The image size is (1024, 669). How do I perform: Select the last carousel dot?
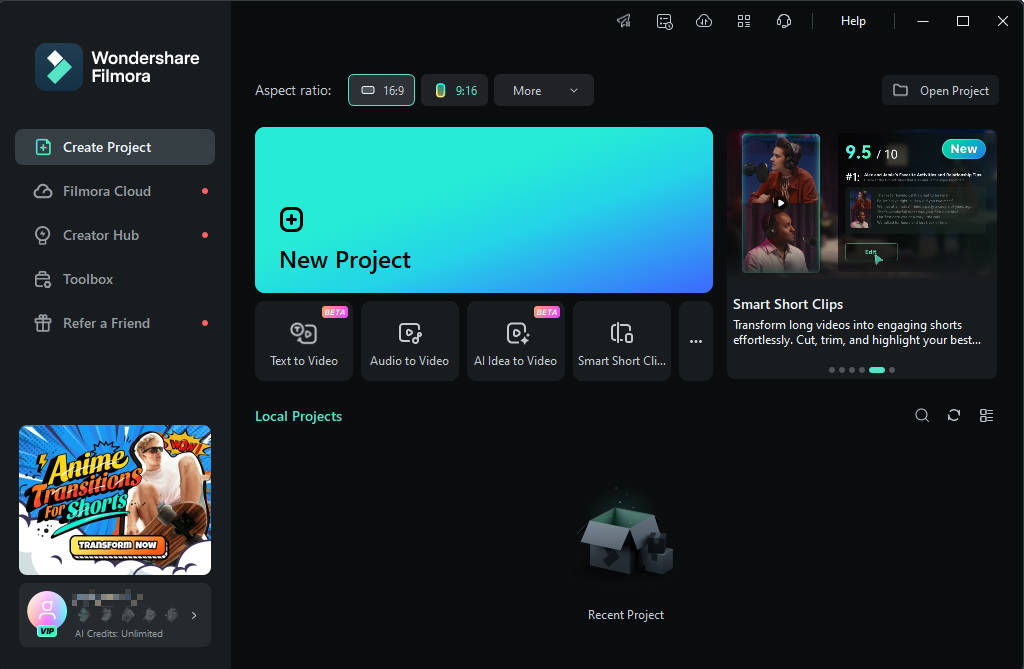click(x=892, y=370)
